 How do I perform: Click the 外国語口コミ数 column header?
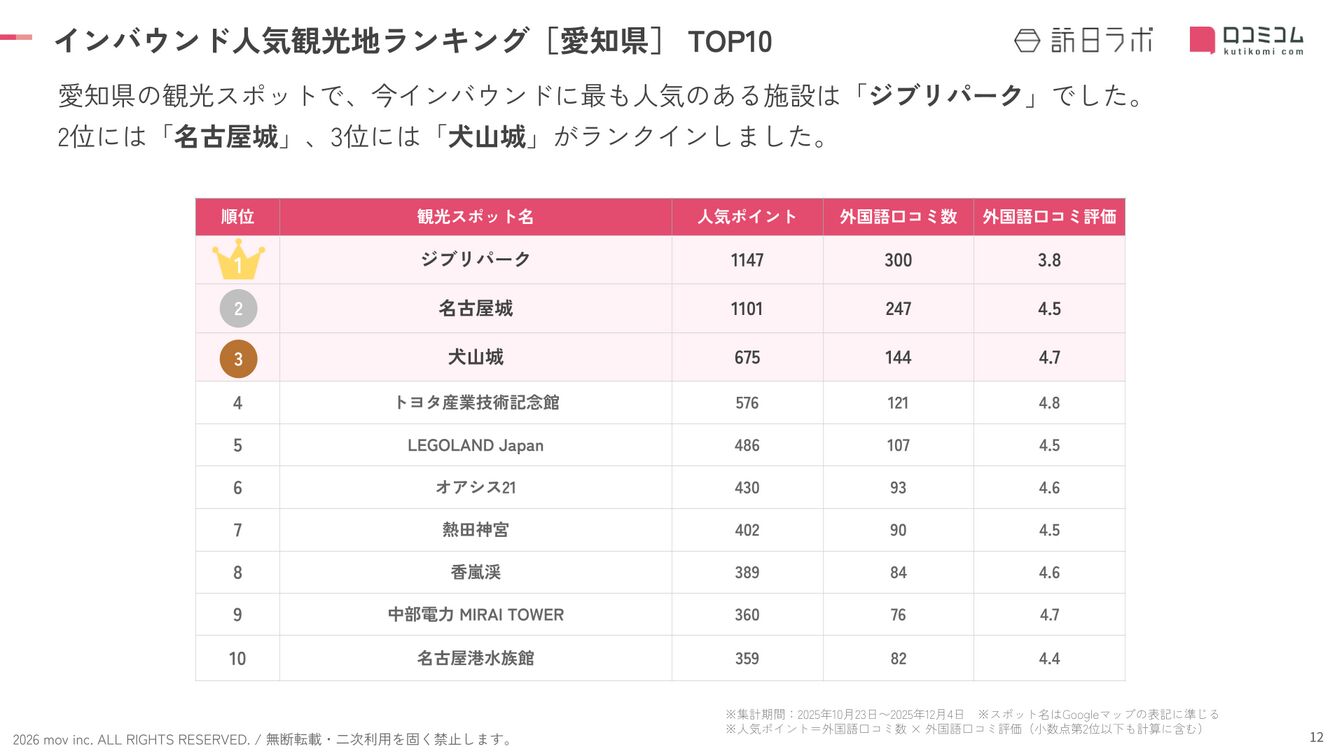coord(898,217)
